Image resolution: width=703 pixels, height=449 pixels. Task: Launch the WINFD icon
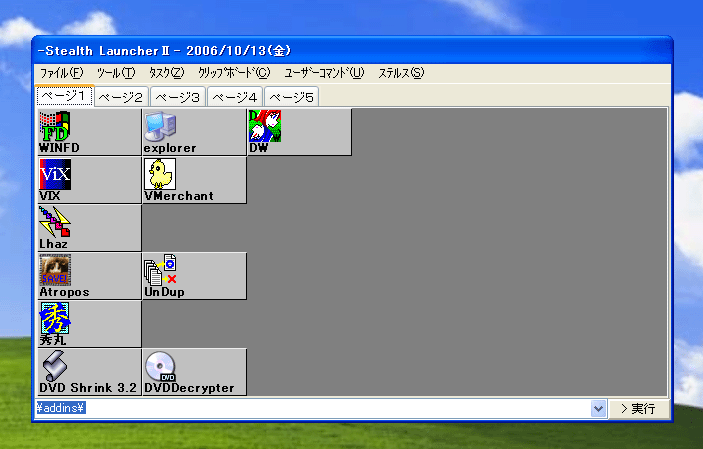[x=89, y=132]
